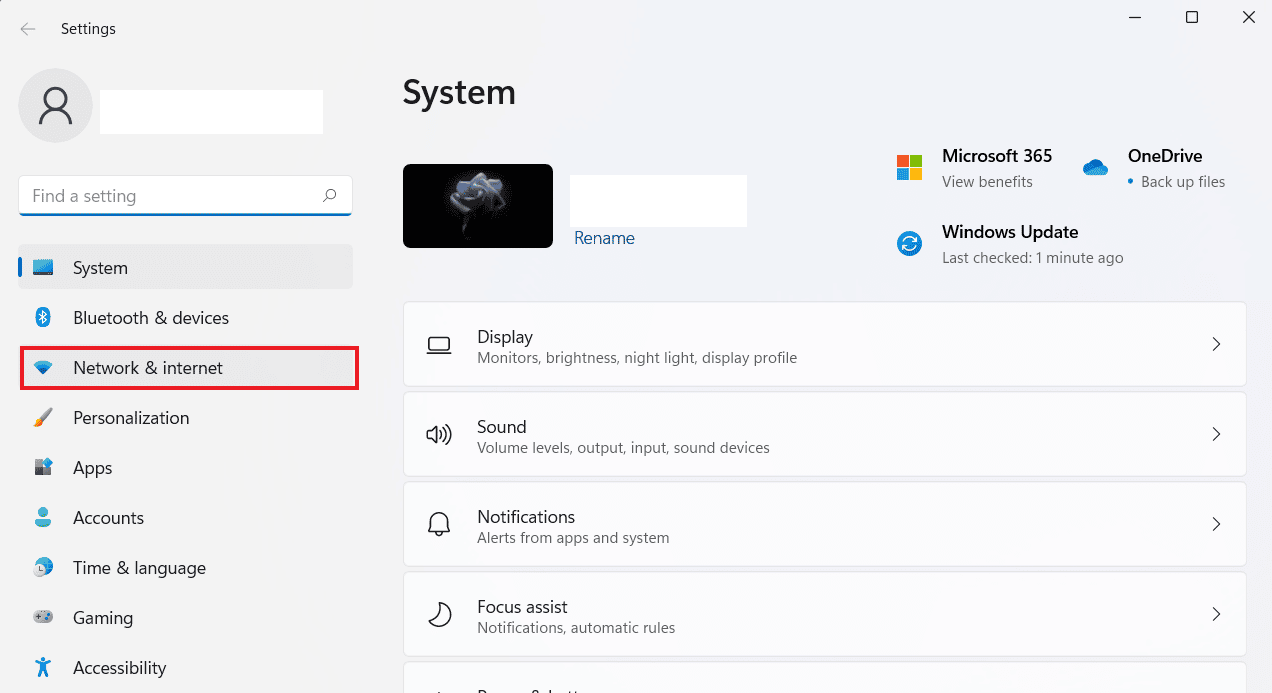Image resolution: width=1272 pixels, height=693 pixels.
Task: Click the Display monitor icon
Action: pyautogui.click(x=439, y=345)
